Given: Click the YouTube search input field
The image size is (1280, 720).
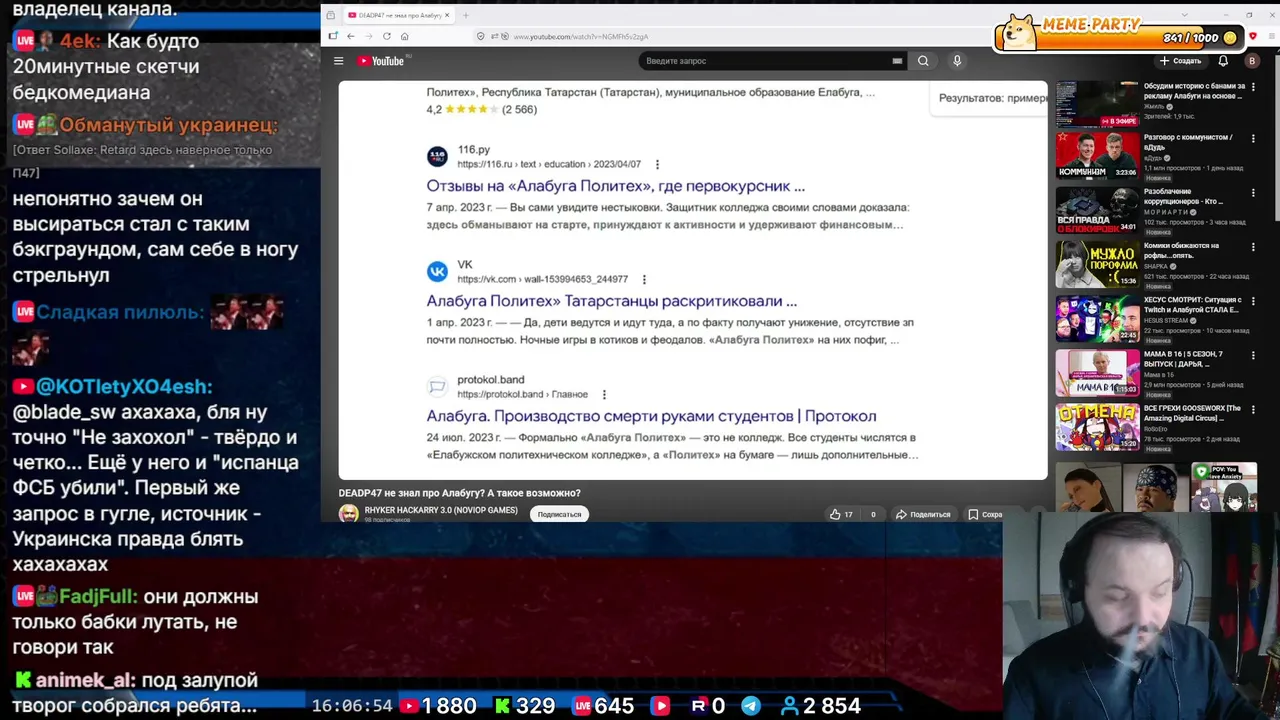Looking at the screenshot, I should (x=765, y=61).
